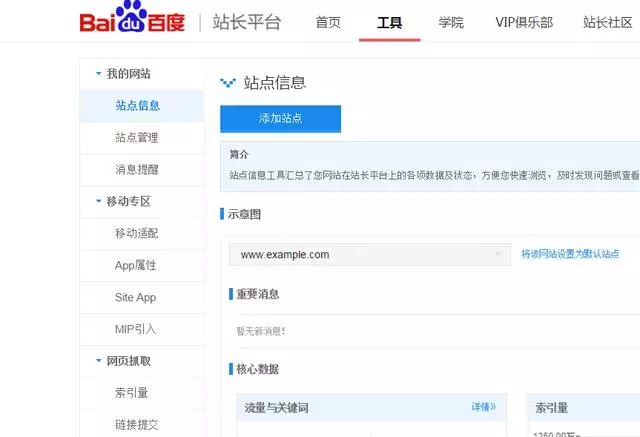Click the 添加站点 button
The image size is (640, 437).
[x=280, y=119]
